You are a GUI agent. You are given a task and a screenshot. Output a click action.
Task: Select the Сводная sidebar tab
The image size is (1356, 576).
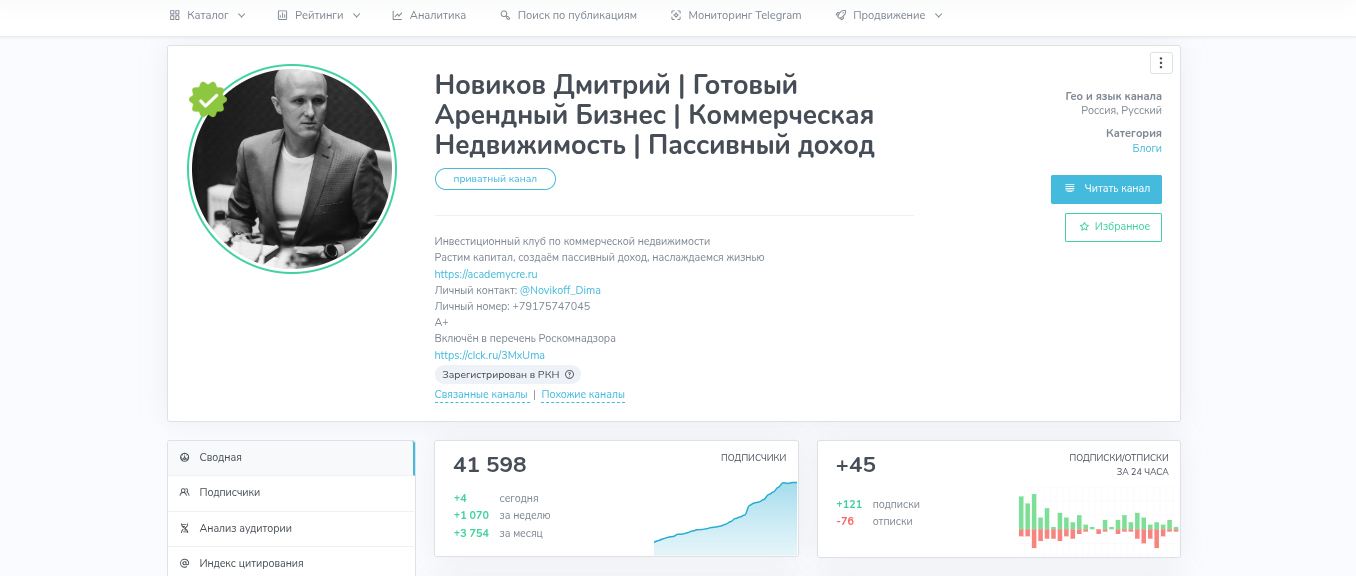tap(291, 458)
